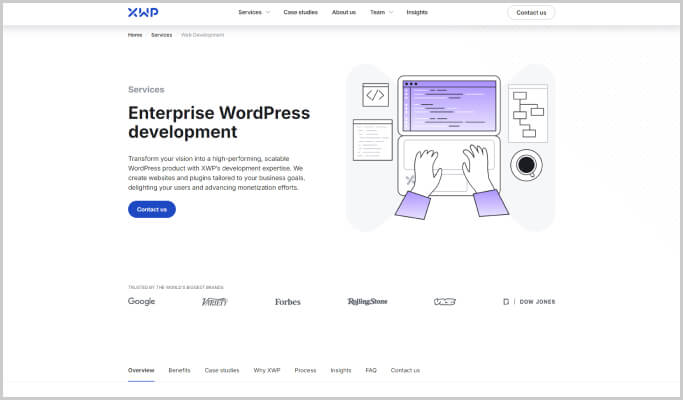This screenshot has width=683, height=400.
Task: Expand the Services dropdown menu
Action: (x=254, y=13)
